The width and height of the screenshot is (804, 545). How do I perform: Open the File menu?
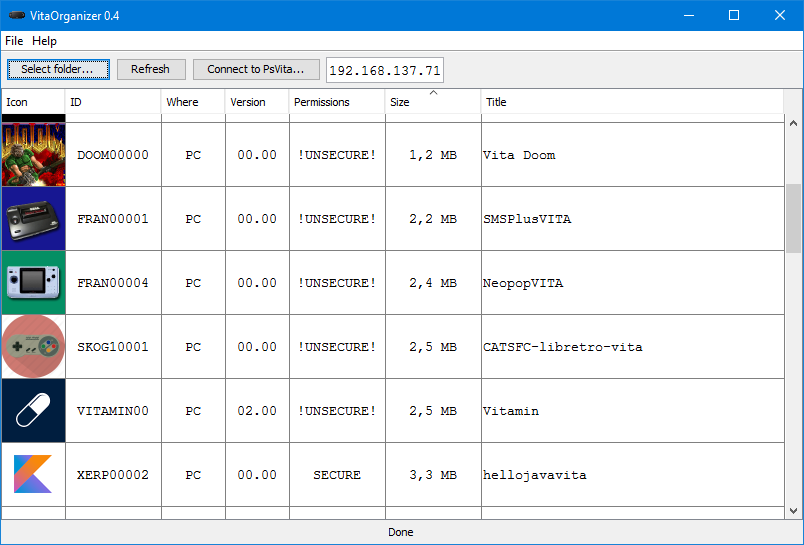(14, 41)
